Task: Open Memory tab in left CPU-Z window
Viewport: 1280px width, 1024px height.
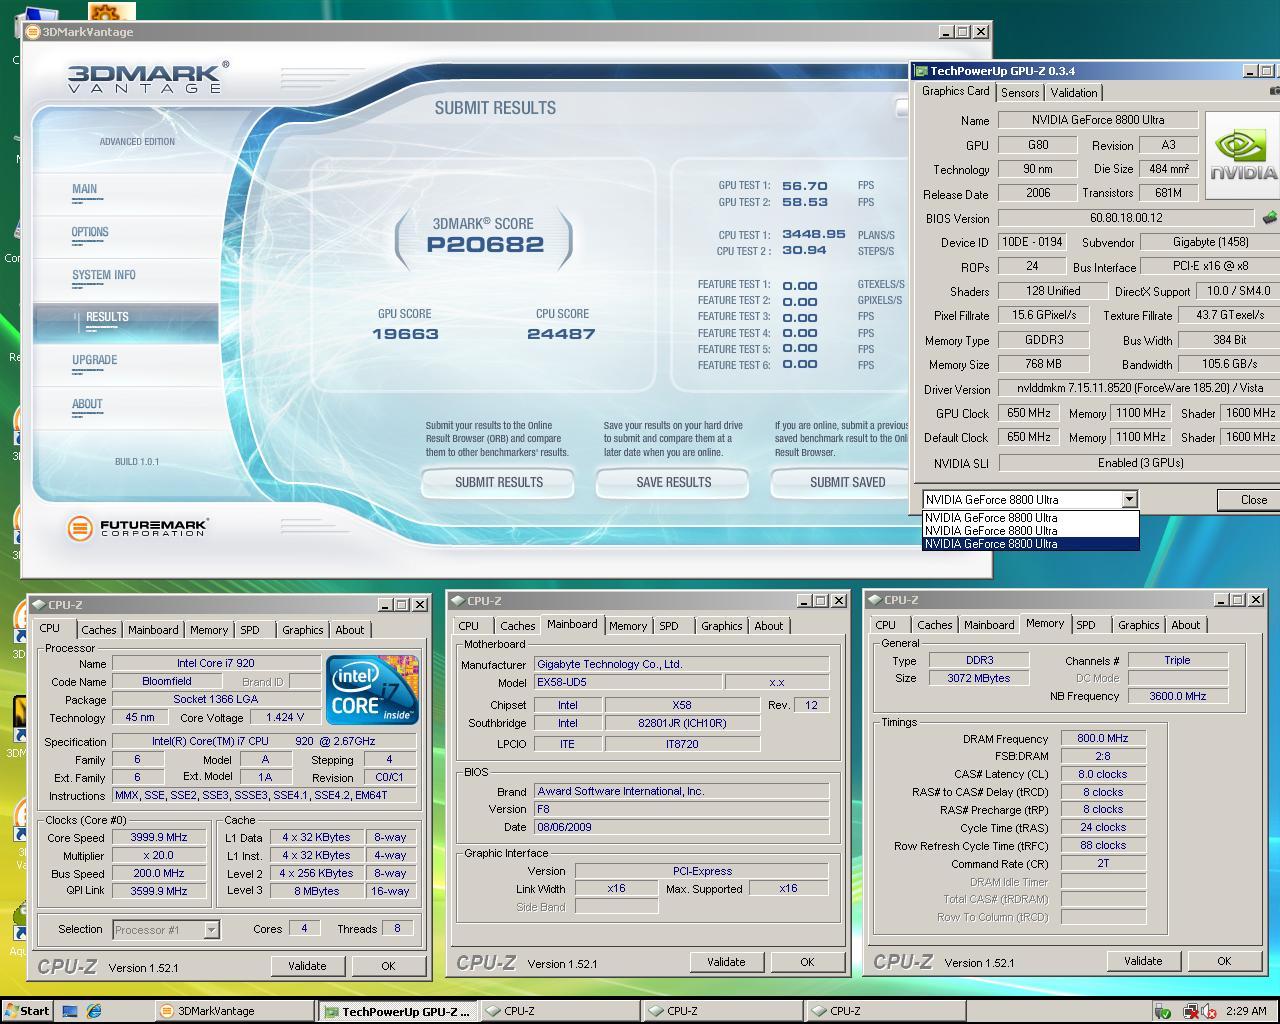Action: click(209, 630)
